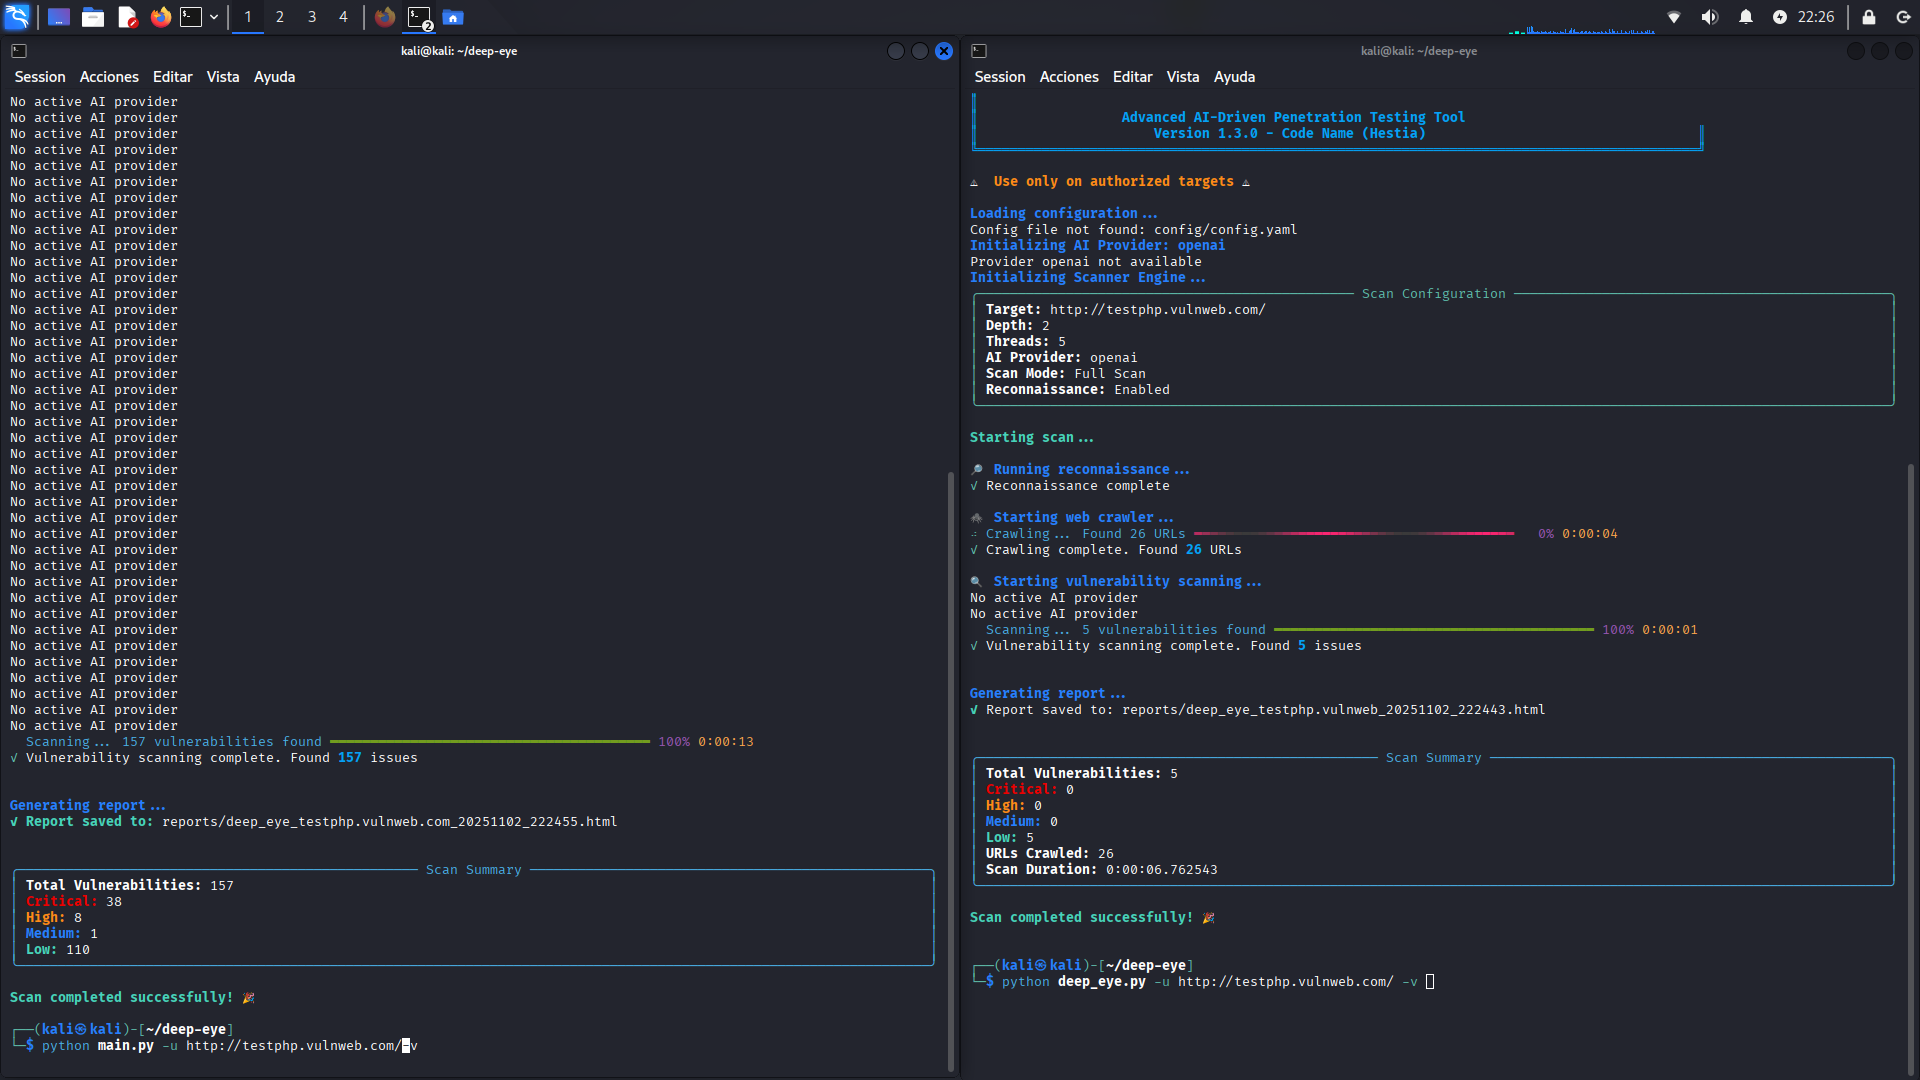The width and height of the screenshot is (1920, 1080).
Task: Open the Kali applications menu in the taskbar
Action: [x=18, y=17]
